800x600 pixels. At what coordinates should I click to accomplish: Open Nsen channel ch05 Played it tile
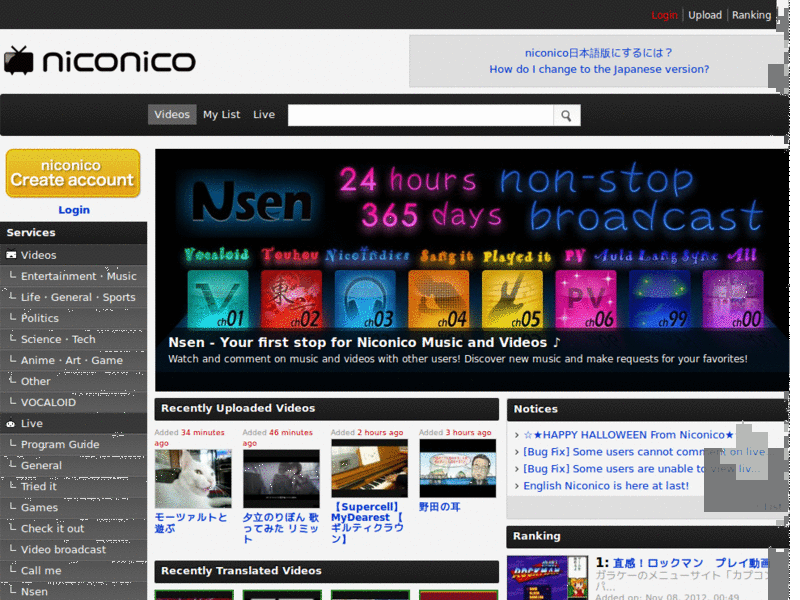click(x=512, y=299)
